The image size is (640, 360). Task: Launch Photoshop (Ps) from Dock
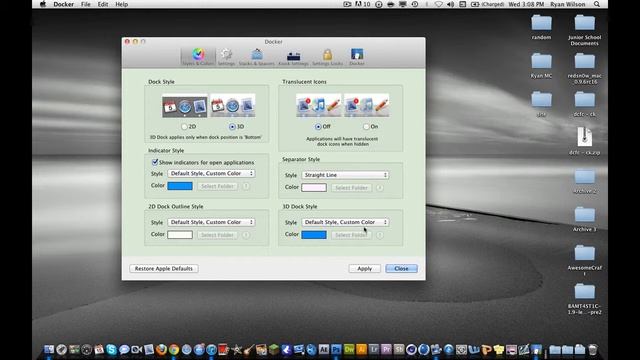(x=336, y=349)
